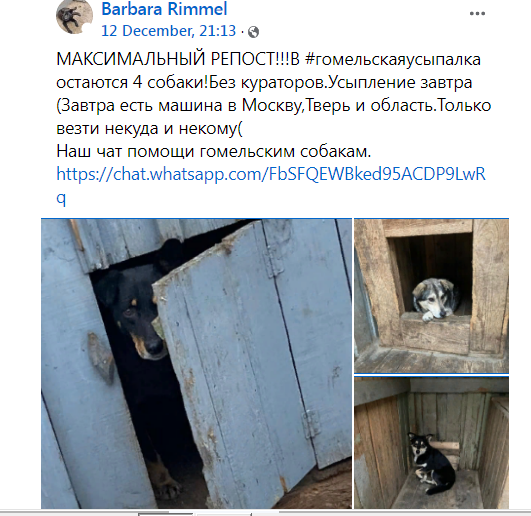531x516 pixels.
Task: Open Barbara Rimmel's round profile avatar
Action: click(x=74, y=16)
